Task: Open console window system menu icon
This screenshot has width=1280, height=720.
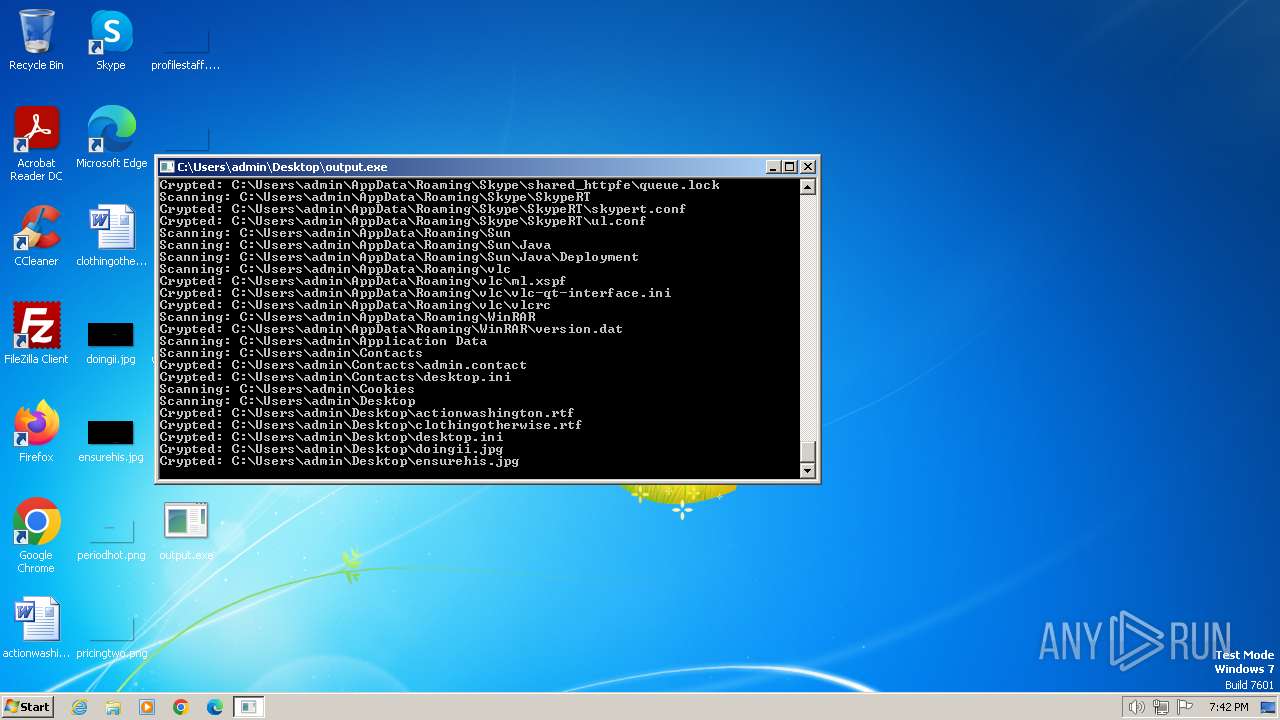Action: (168, 167)
